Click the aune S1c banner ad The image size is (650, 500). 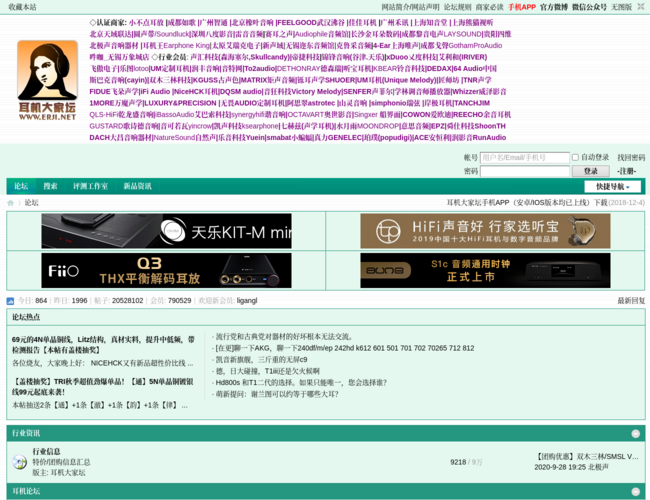(x=485, y=270)
